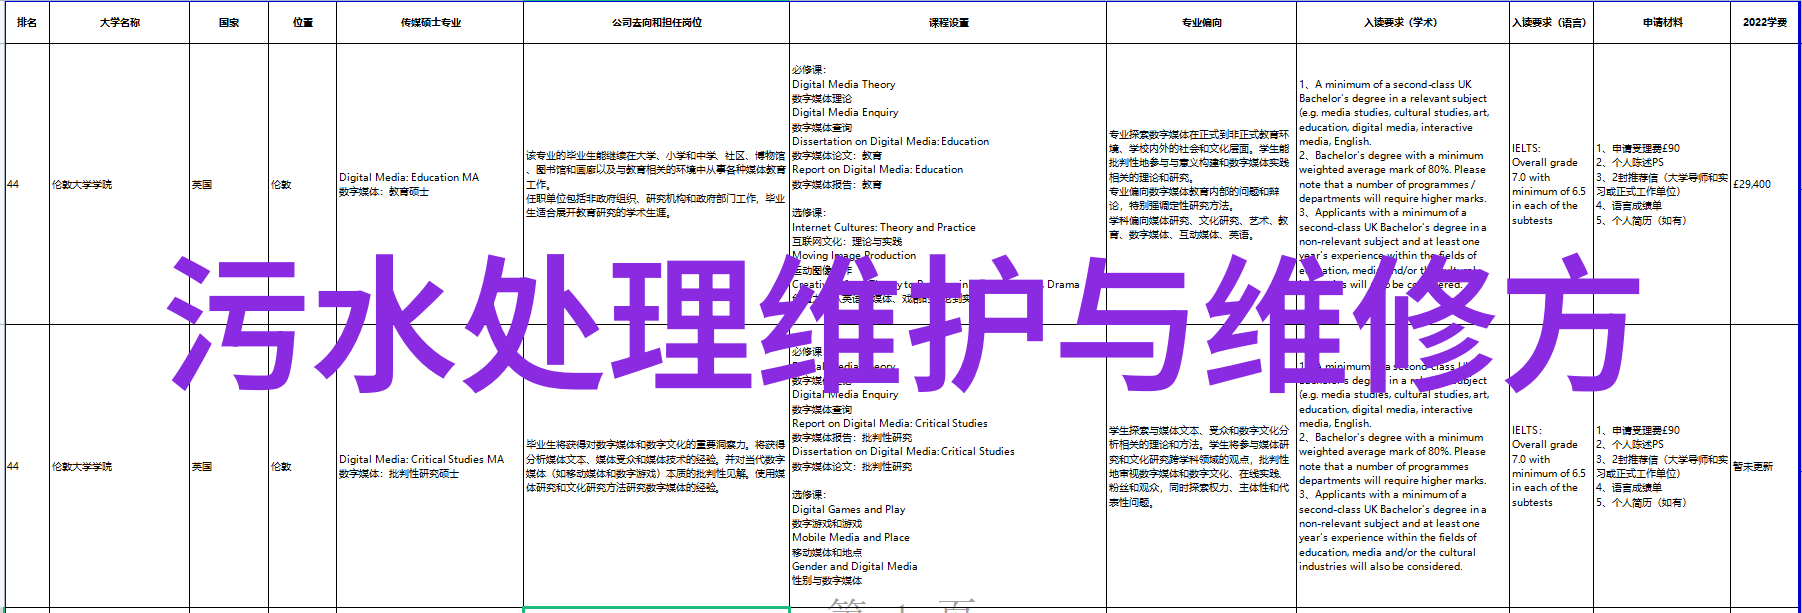Click application materials cell with 申请受理费£90, Education MA row
Image resolution: width=1802 pixels, height=613 pixels.
coord(1662,184)
